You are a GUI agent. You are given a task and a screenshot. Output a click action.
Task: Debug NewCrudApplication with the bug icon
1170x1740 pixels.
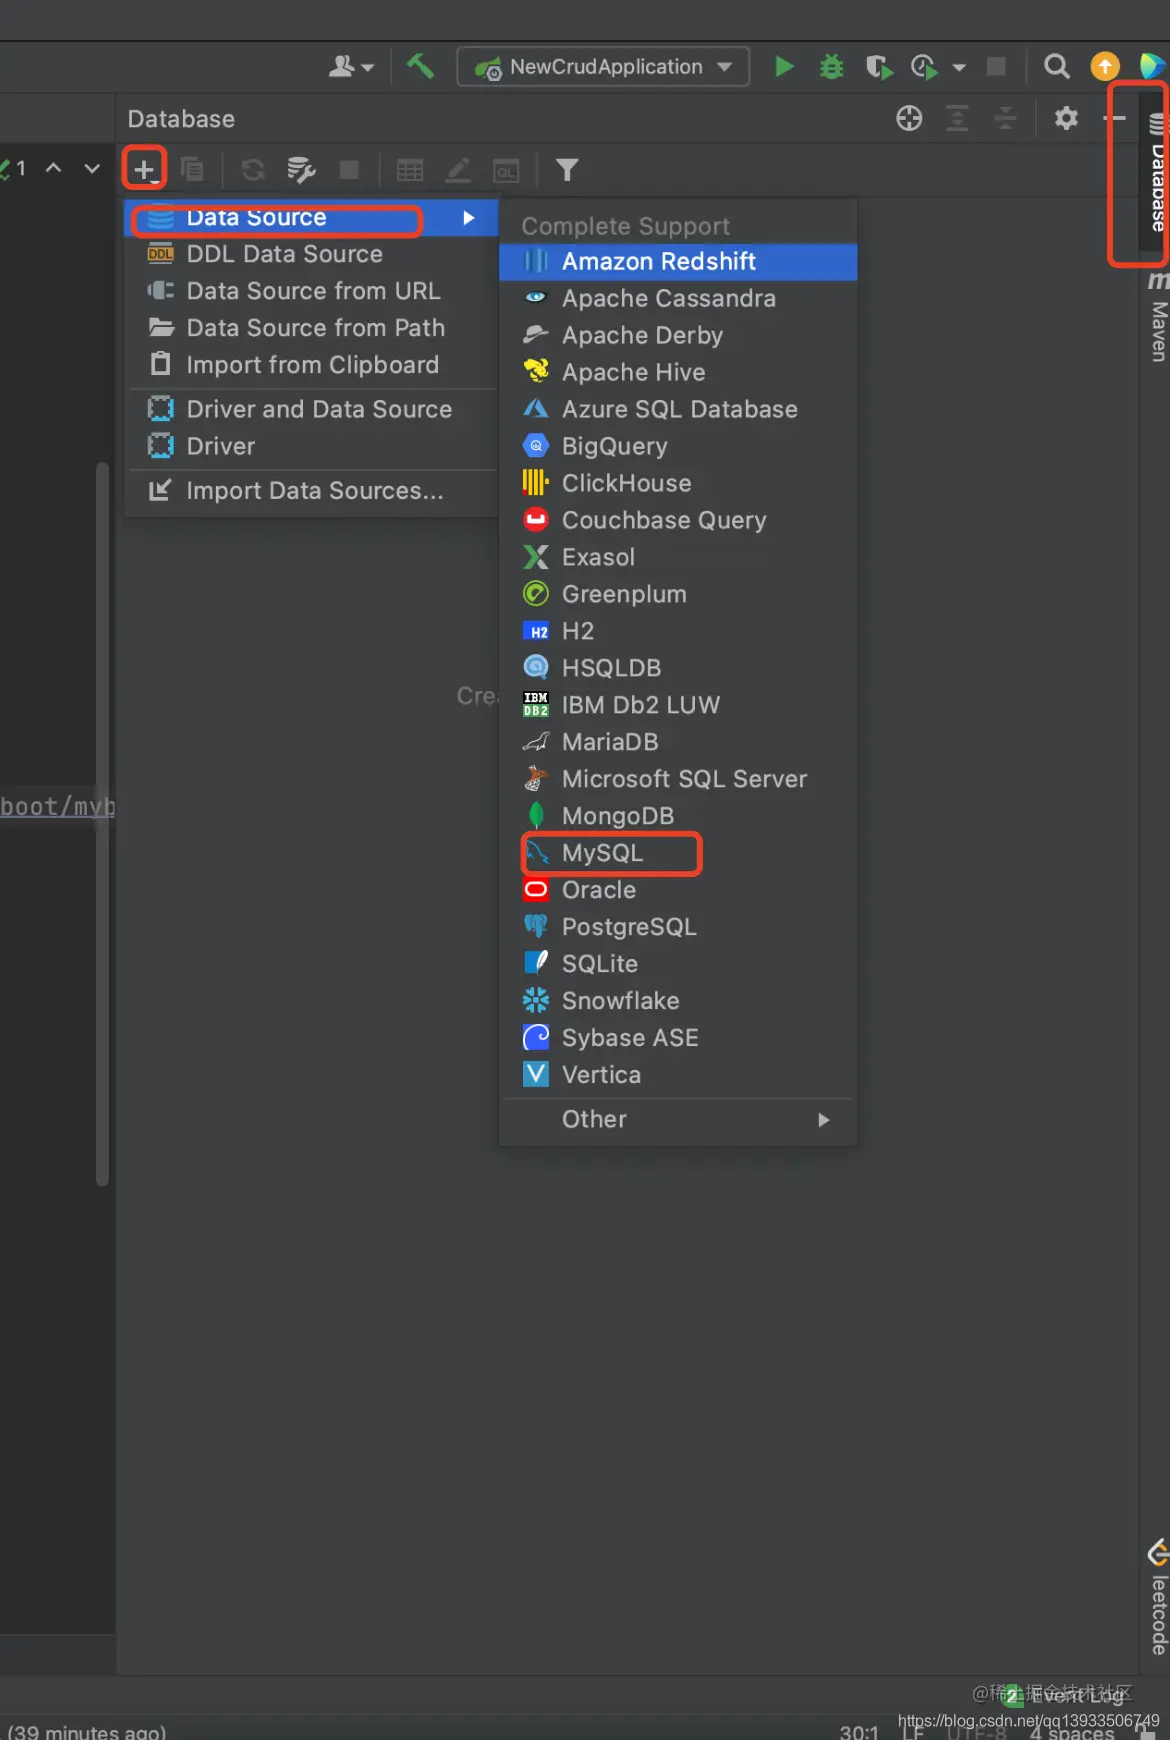(831, 67)
